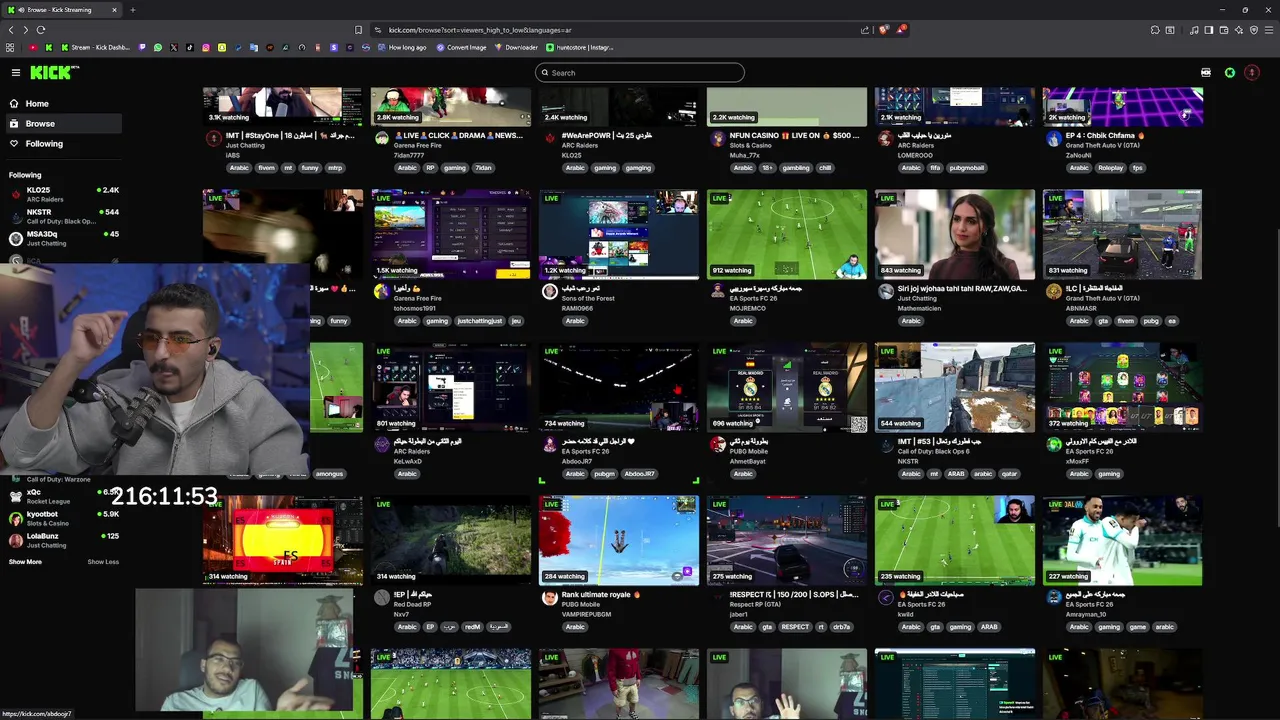Open the Brave VPN shield icon

coord(1254,30)
